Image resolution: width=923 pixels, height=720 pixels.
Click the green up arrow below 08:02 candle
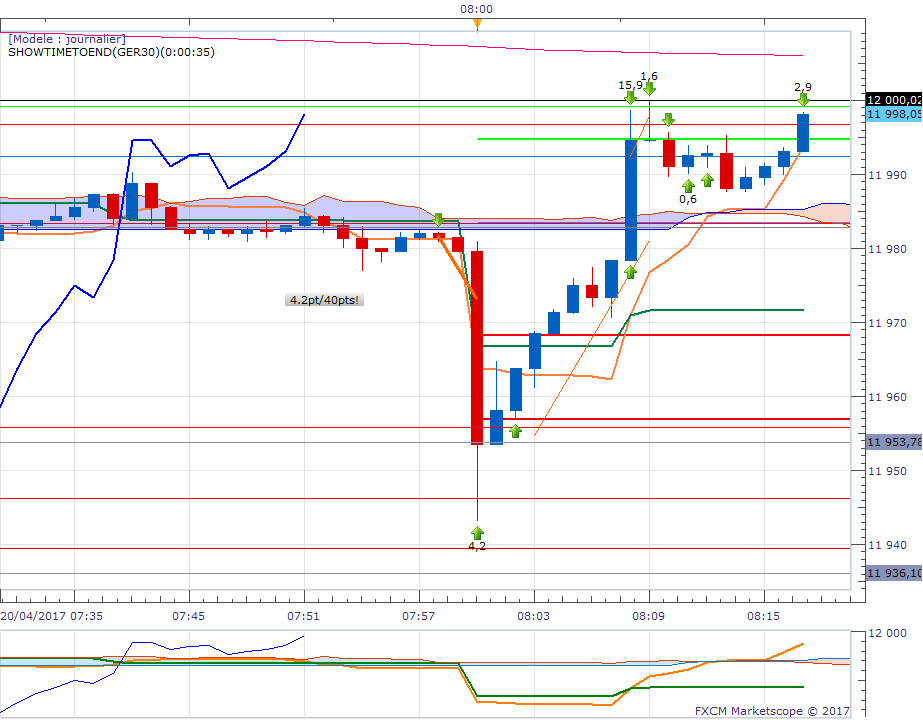pyautogui.click(x=515, y=432)
